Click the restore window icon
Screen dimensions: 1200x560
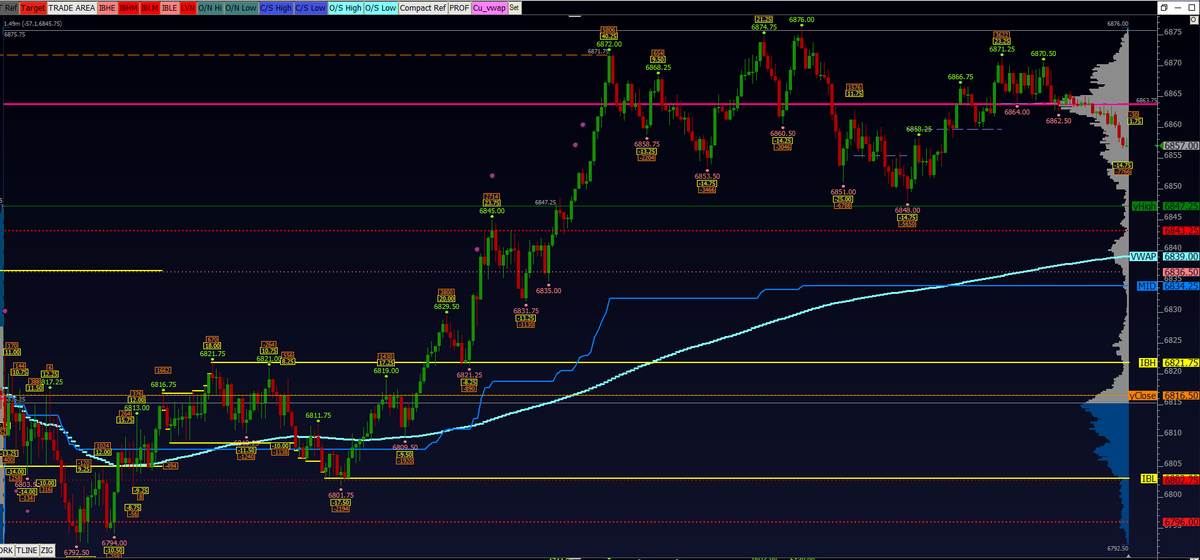click(x=1166, y=7)
